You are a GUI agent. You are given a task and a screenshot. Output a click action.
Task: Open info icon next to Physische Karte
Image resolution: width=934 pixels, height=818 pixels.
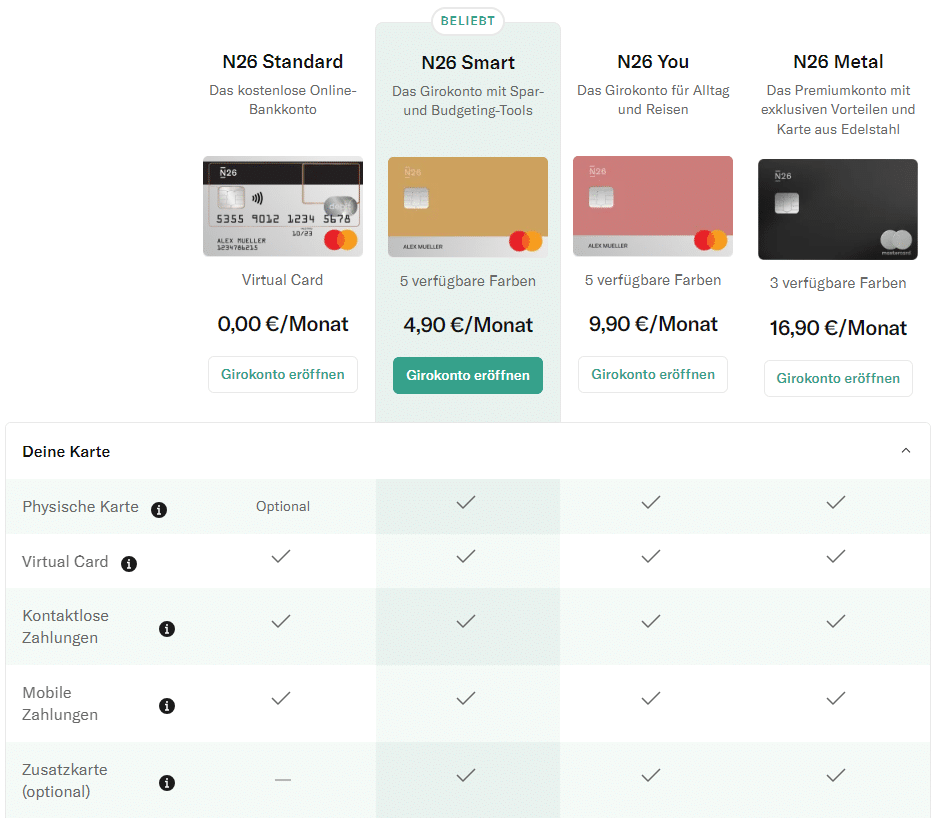click(158, 510)
